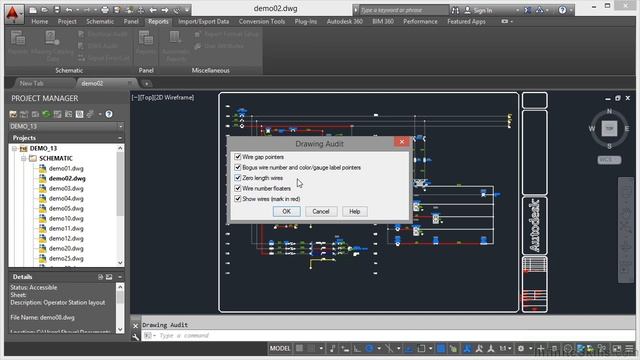Click the New drawing icon in quick access toolbar
Image resolution: width=640 pixels, height=360 pixels.
(33, 10)
